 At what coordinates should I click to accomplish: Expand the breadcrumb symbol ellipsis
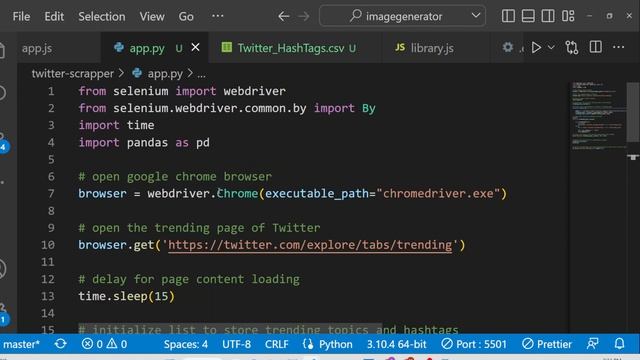coord(202,74)
